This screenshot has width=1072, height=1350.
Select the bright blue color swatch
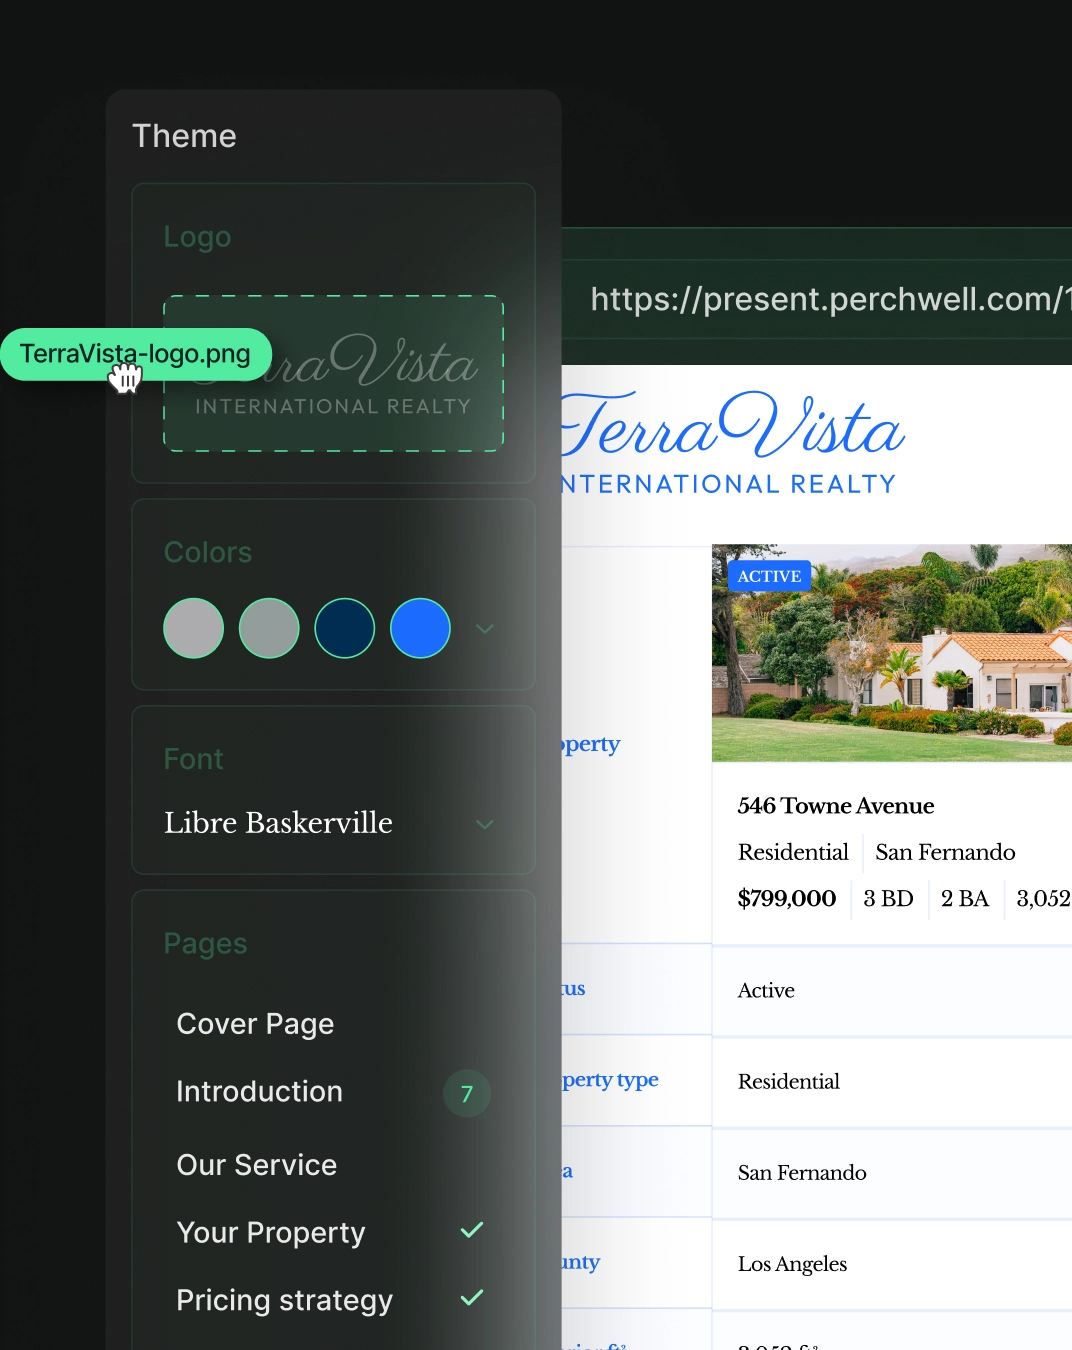[420, 628]
